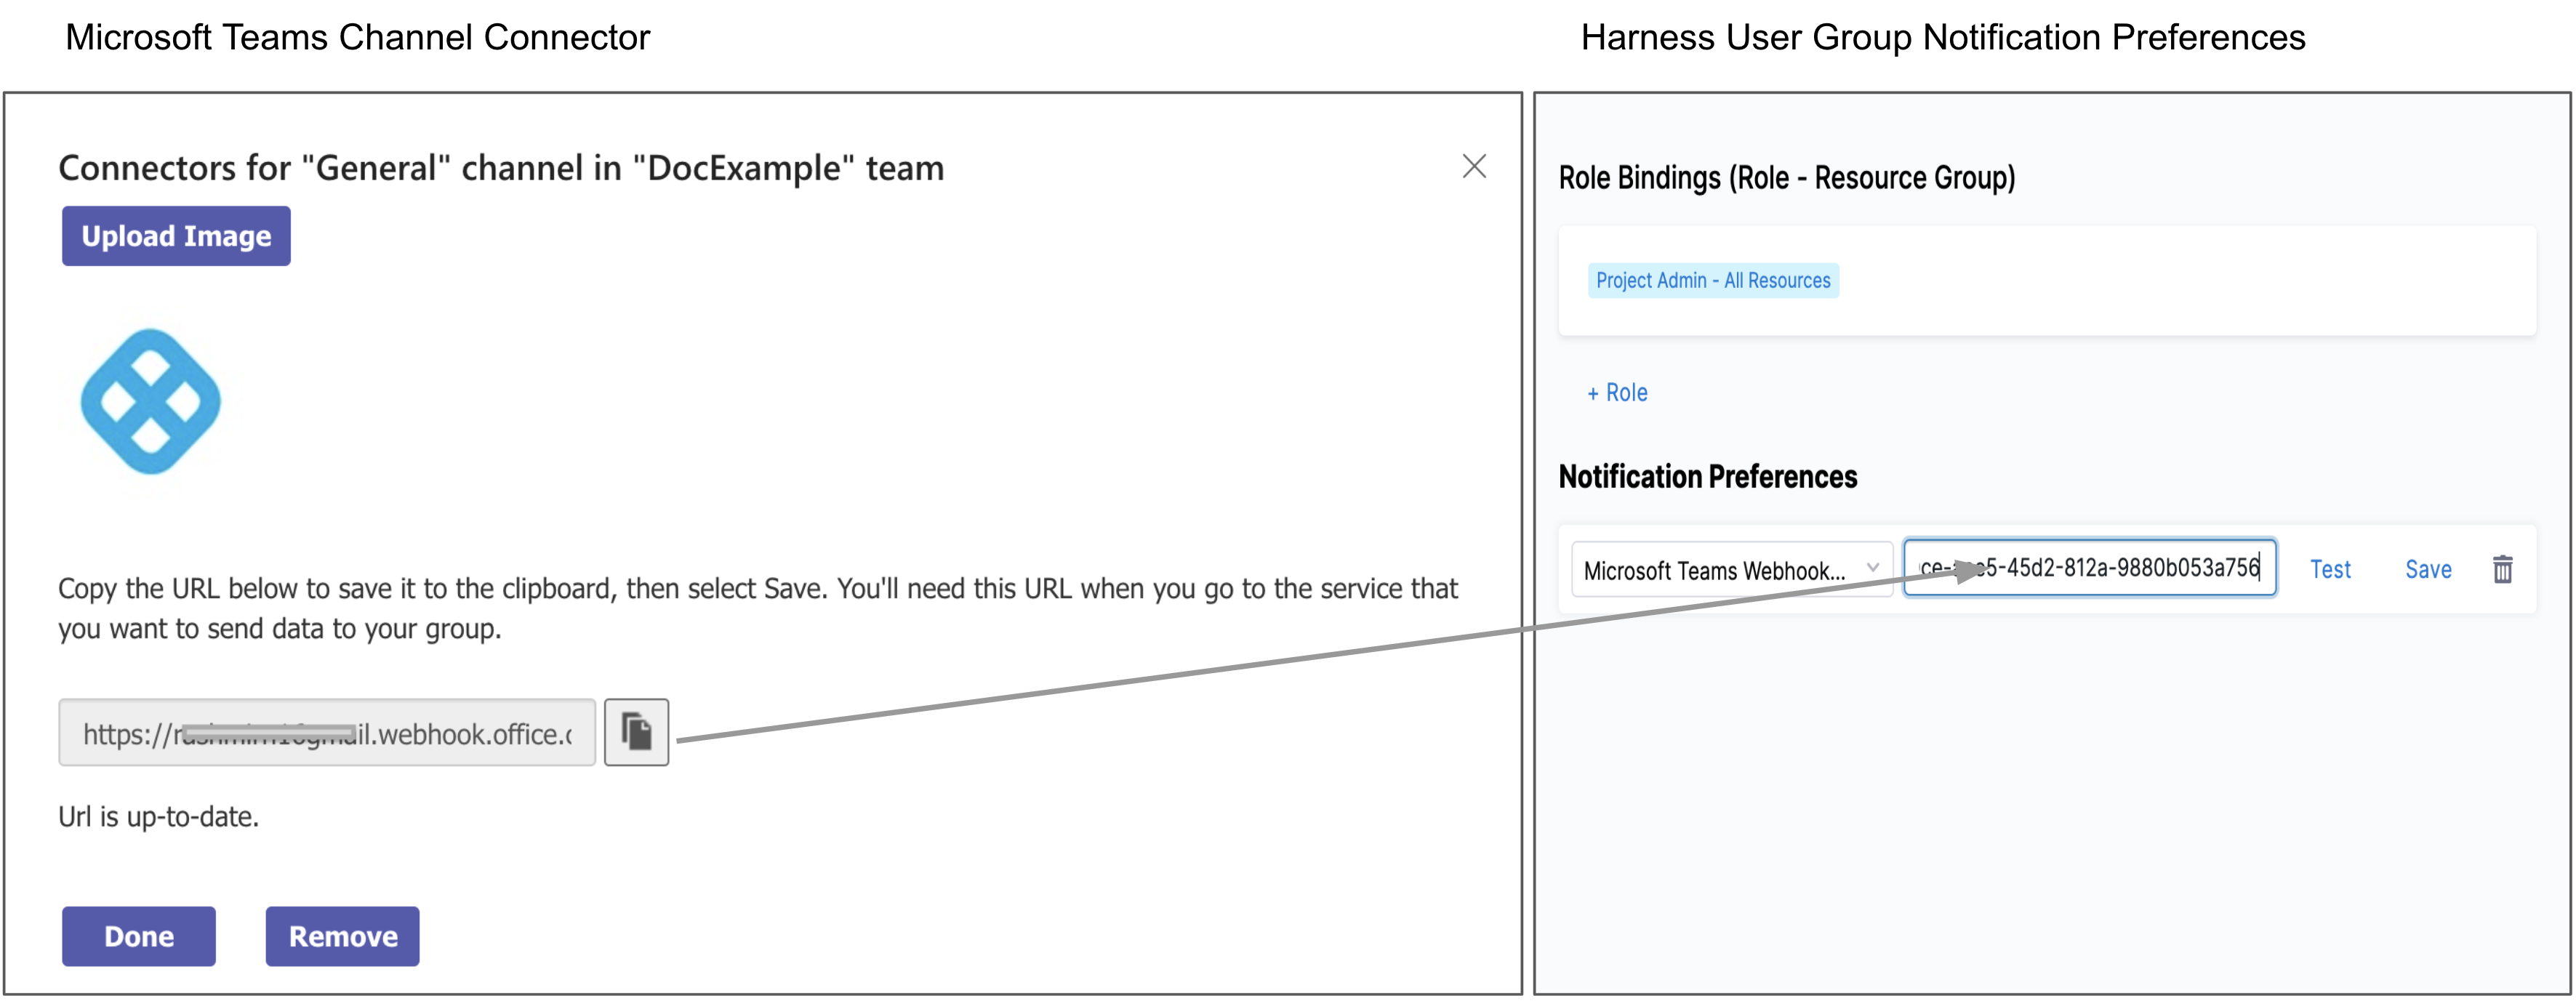The width and height of the screenshot is (2576, 1006).
Task: Delete the notification preference with trash icon
Action: click(2503, 569)
